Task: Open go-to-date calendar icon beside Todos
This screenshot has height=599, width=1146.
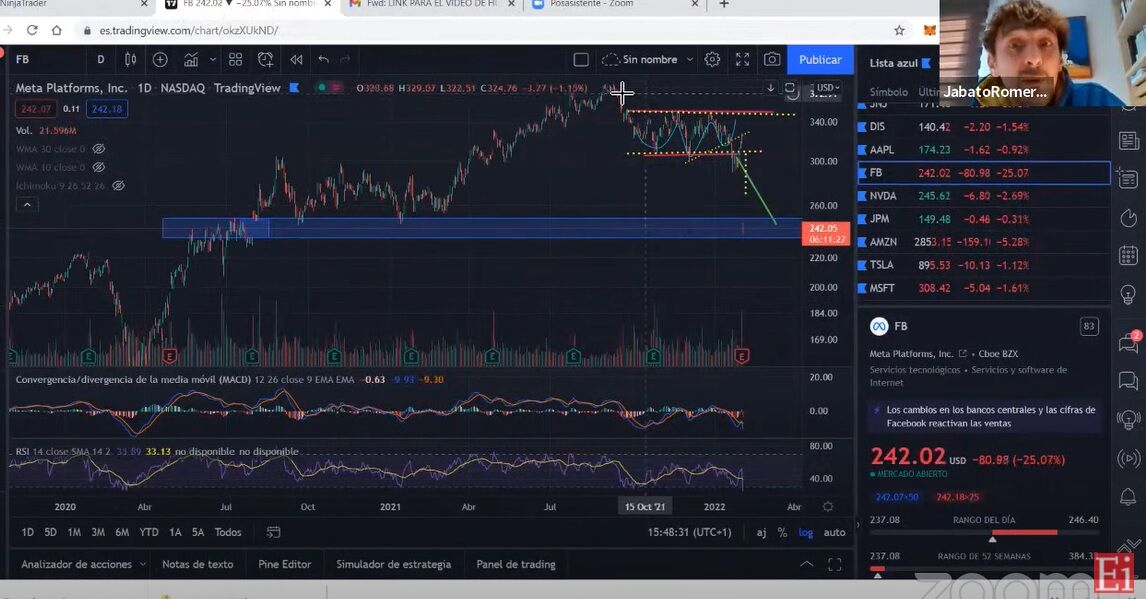Action: pyautogui.click(x=273, y=533)
